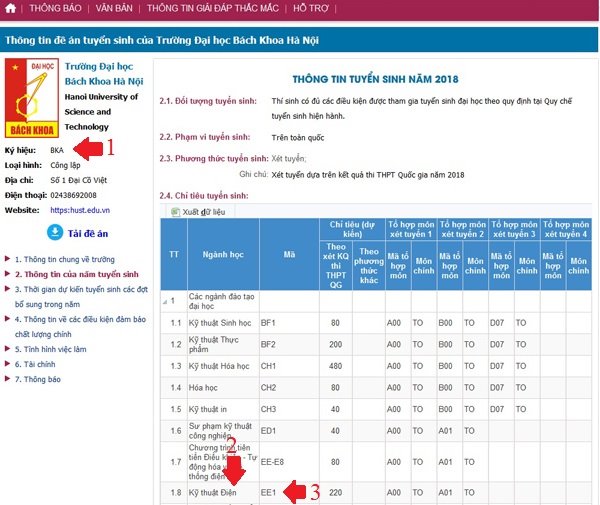The image size is (600, 505).
Task: Select 2. Thông tin của năm tuyển sinh
Action: tap(76, 273)
